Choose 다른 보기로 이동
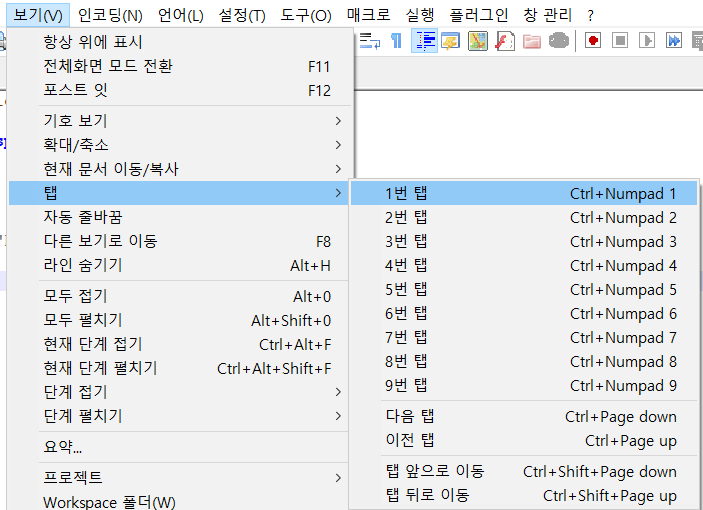The image size is (703, 510). 178,242
